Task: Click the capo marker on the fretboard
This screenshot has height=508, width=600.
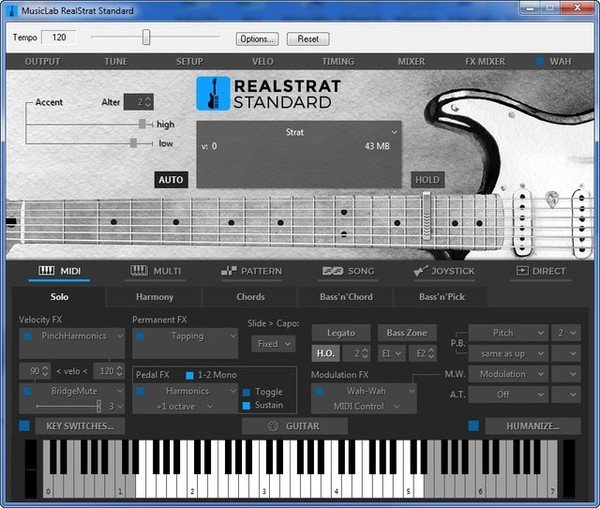Action: (426, 217)
